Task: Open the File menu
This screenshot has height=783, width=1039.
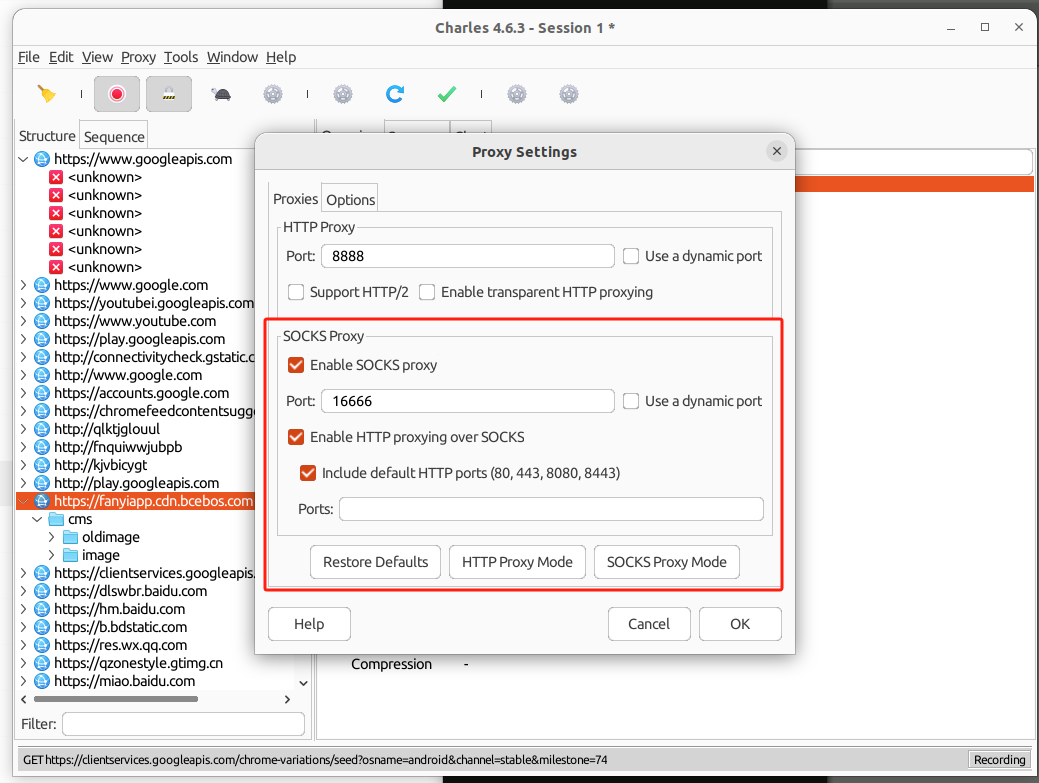Action: pyautogui.click(x=28, y=57)
